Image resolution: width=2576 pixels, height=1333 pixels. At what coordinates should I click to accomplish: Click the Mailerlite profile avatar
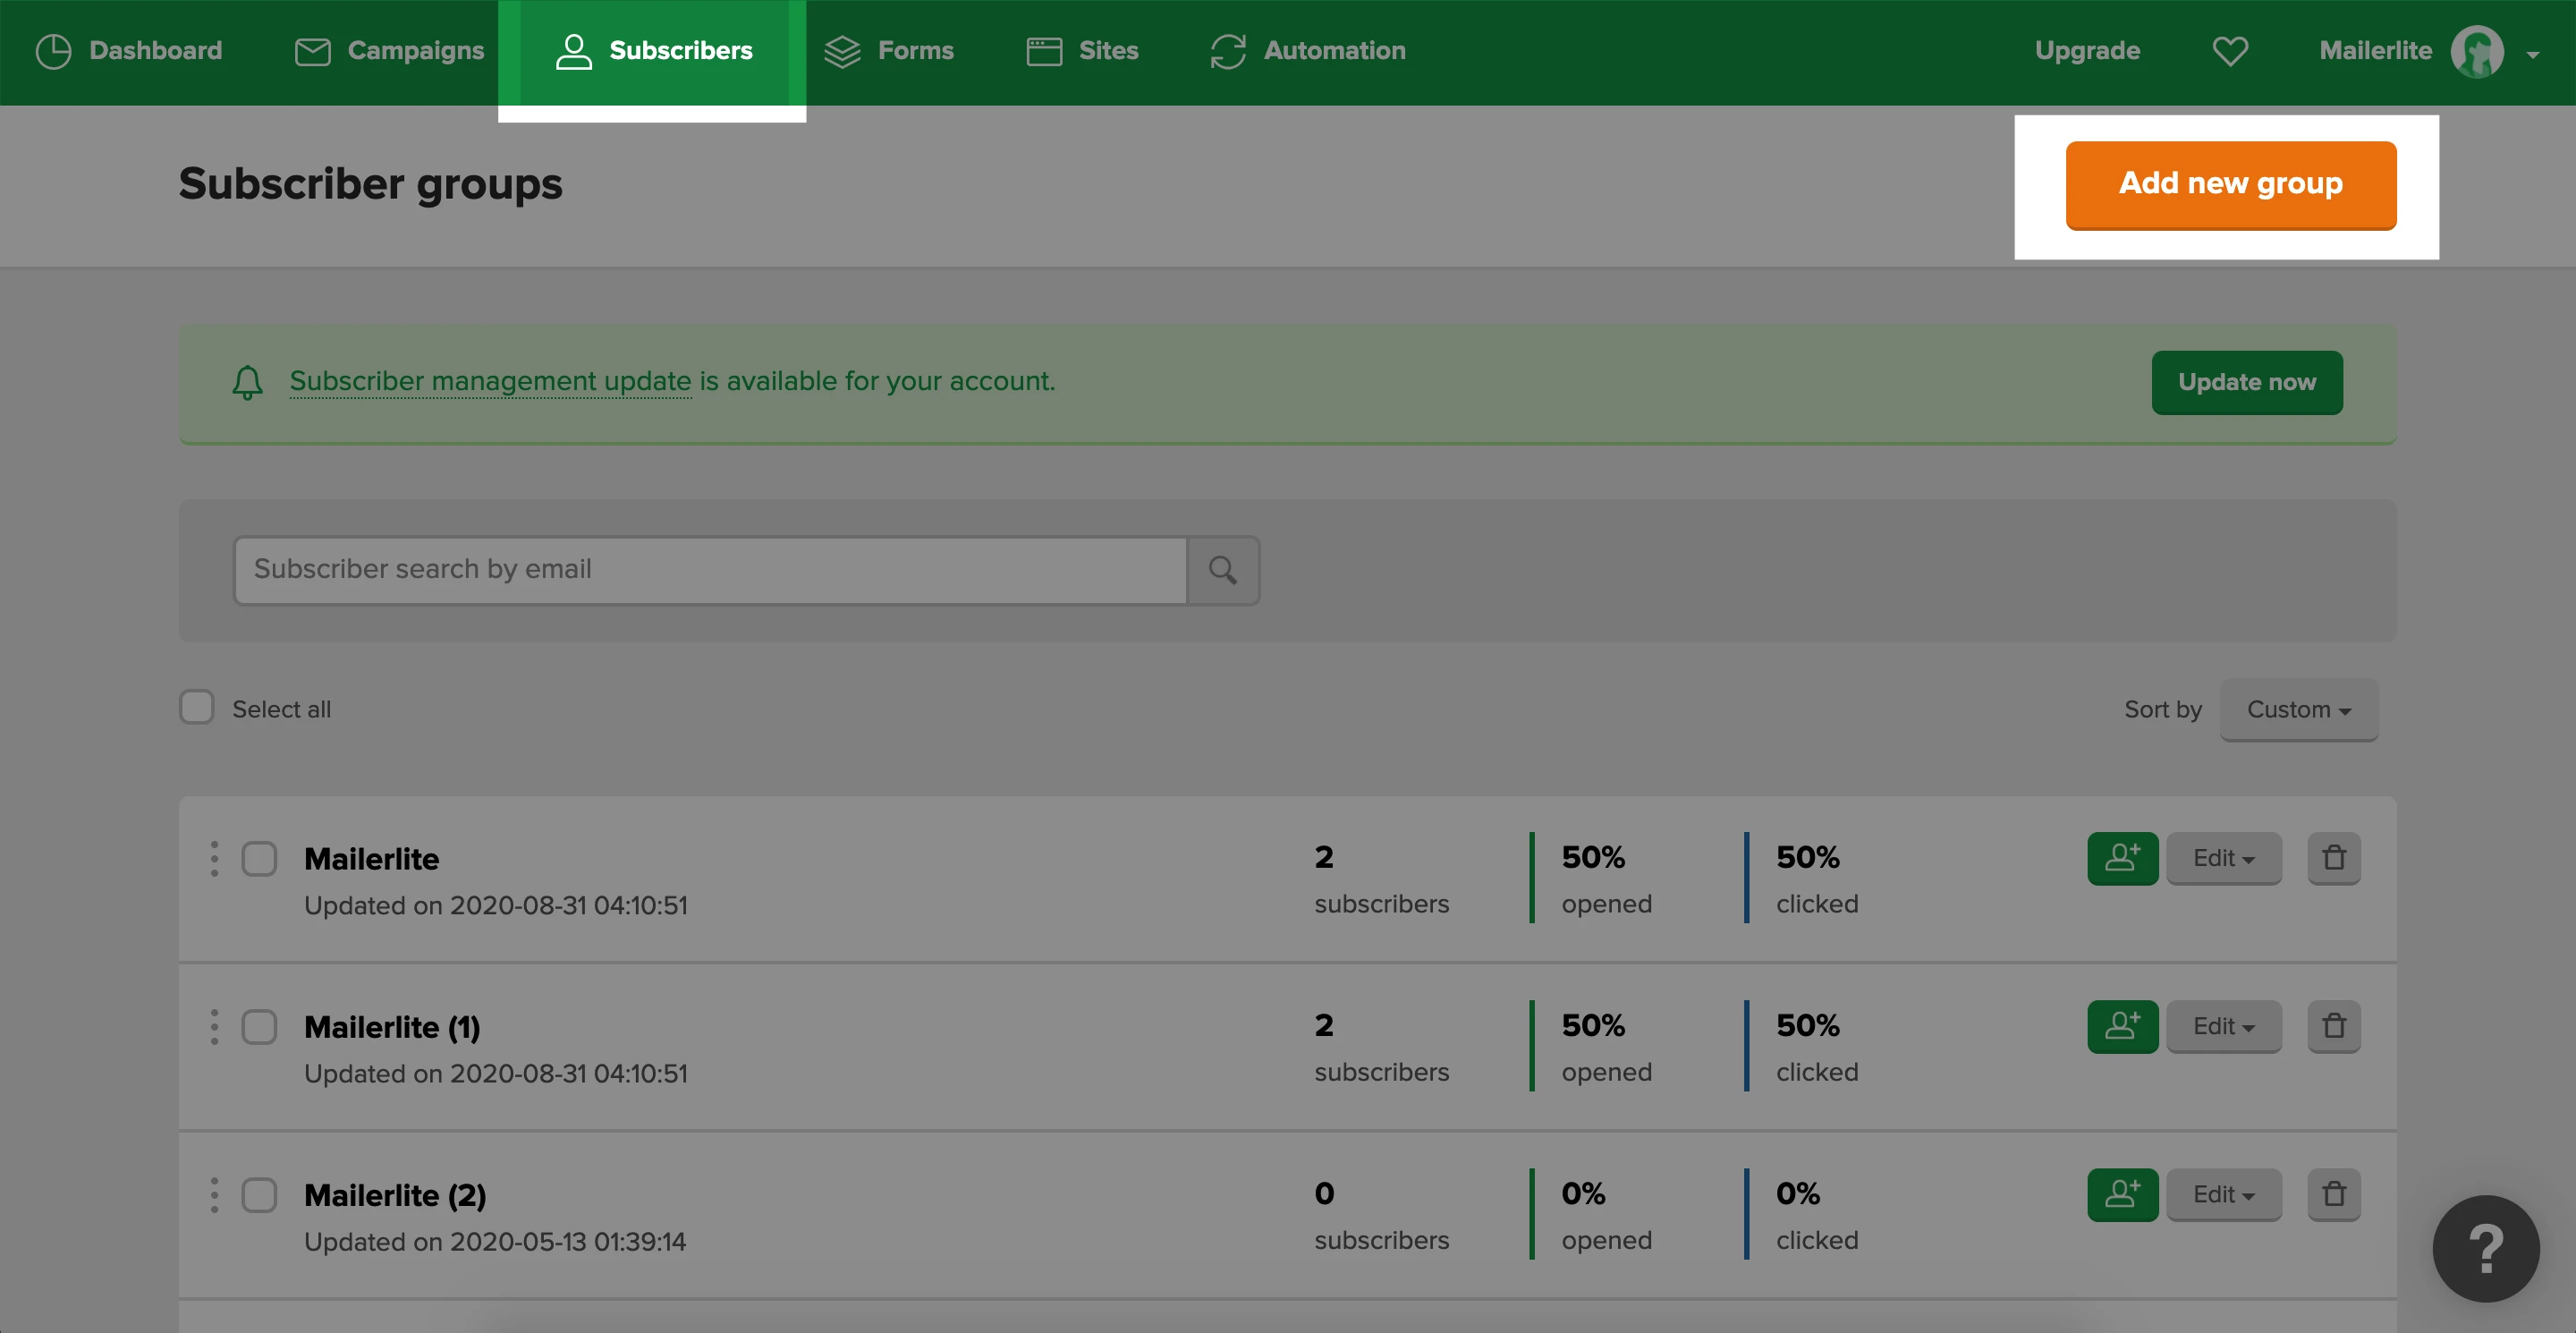[x=2476, y=51]
